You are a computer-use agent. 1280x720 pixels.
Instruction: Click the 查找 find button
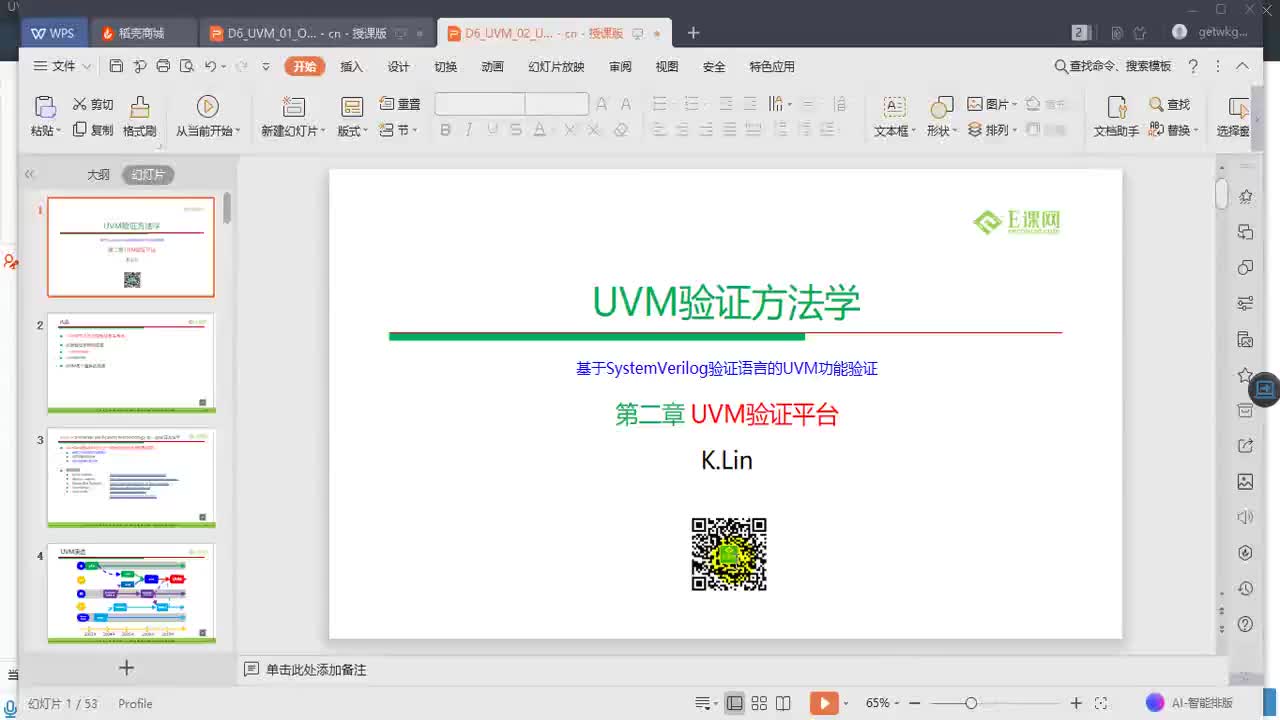(x=1170, y=104)
